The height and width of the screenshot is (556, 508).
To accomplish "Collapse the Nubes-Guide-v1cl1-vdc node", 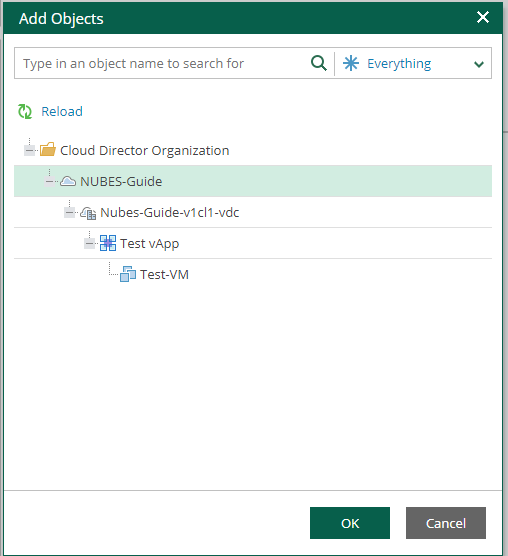I will pos(69,213).
